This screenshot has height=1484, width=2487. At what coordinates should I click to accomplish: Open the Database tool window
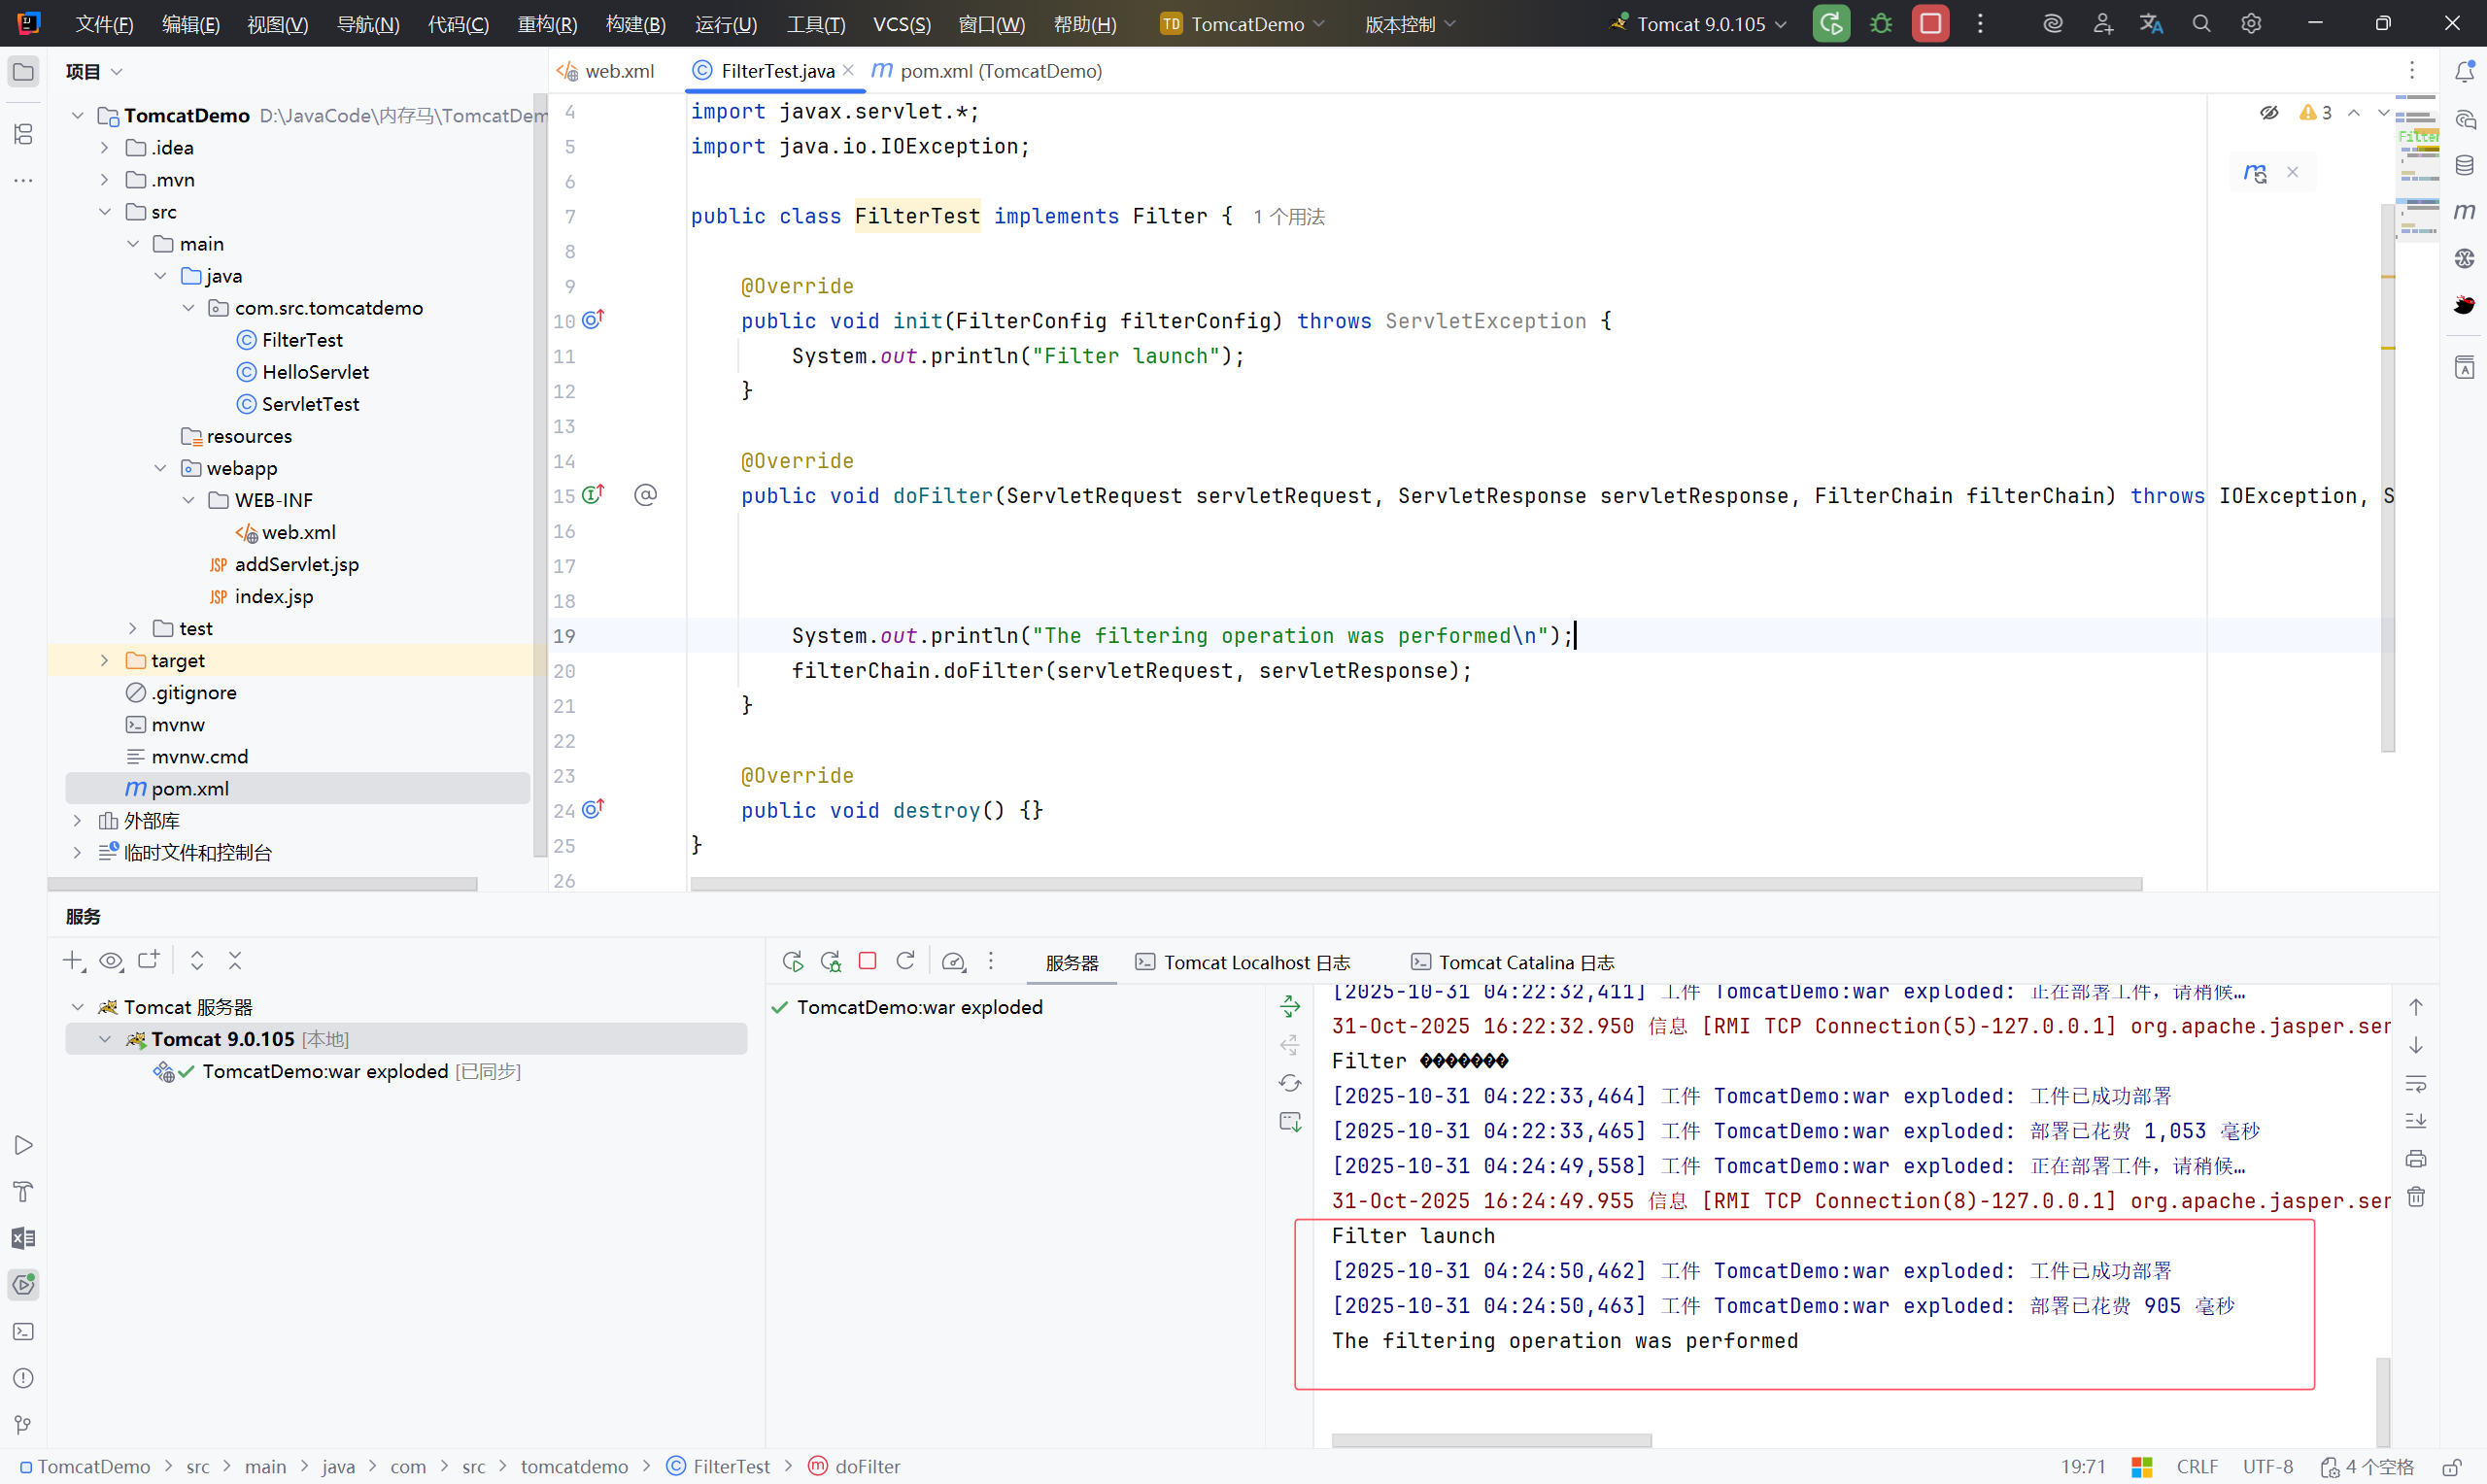click(2464, 165)
